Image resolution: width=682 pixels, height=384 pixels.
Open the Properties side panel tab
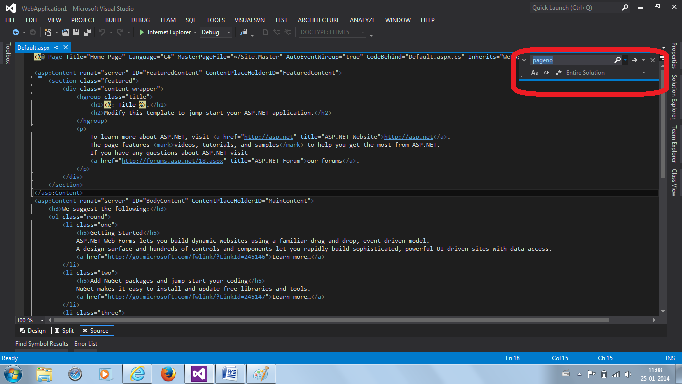[675, 56]
